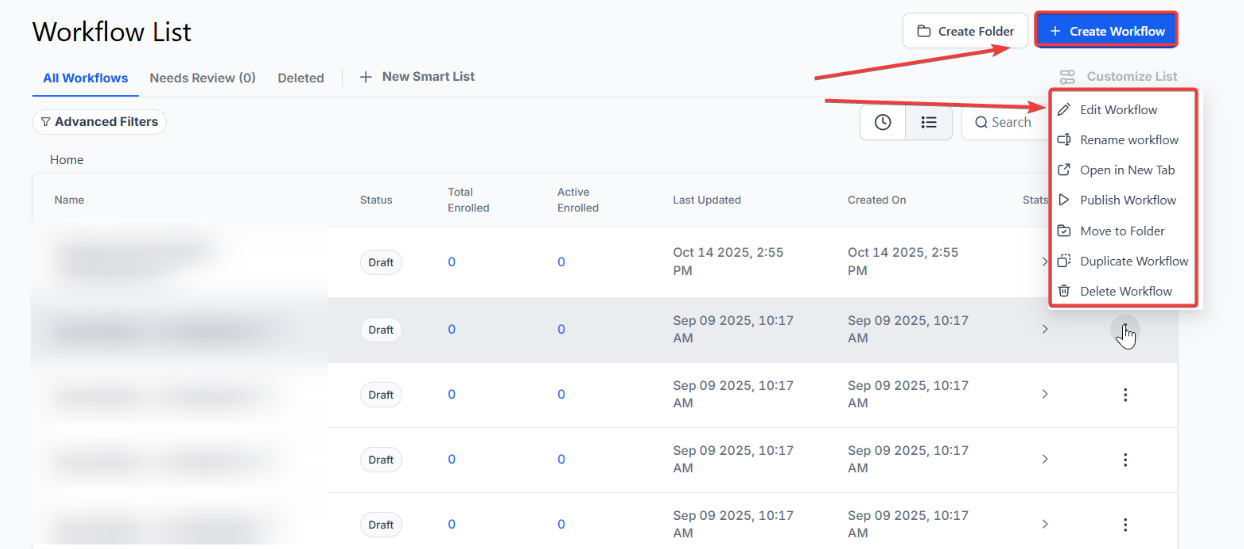Screen dimensions: 1244x549
Task: Select Open in New Tab option
Action: coord(1127,170)
